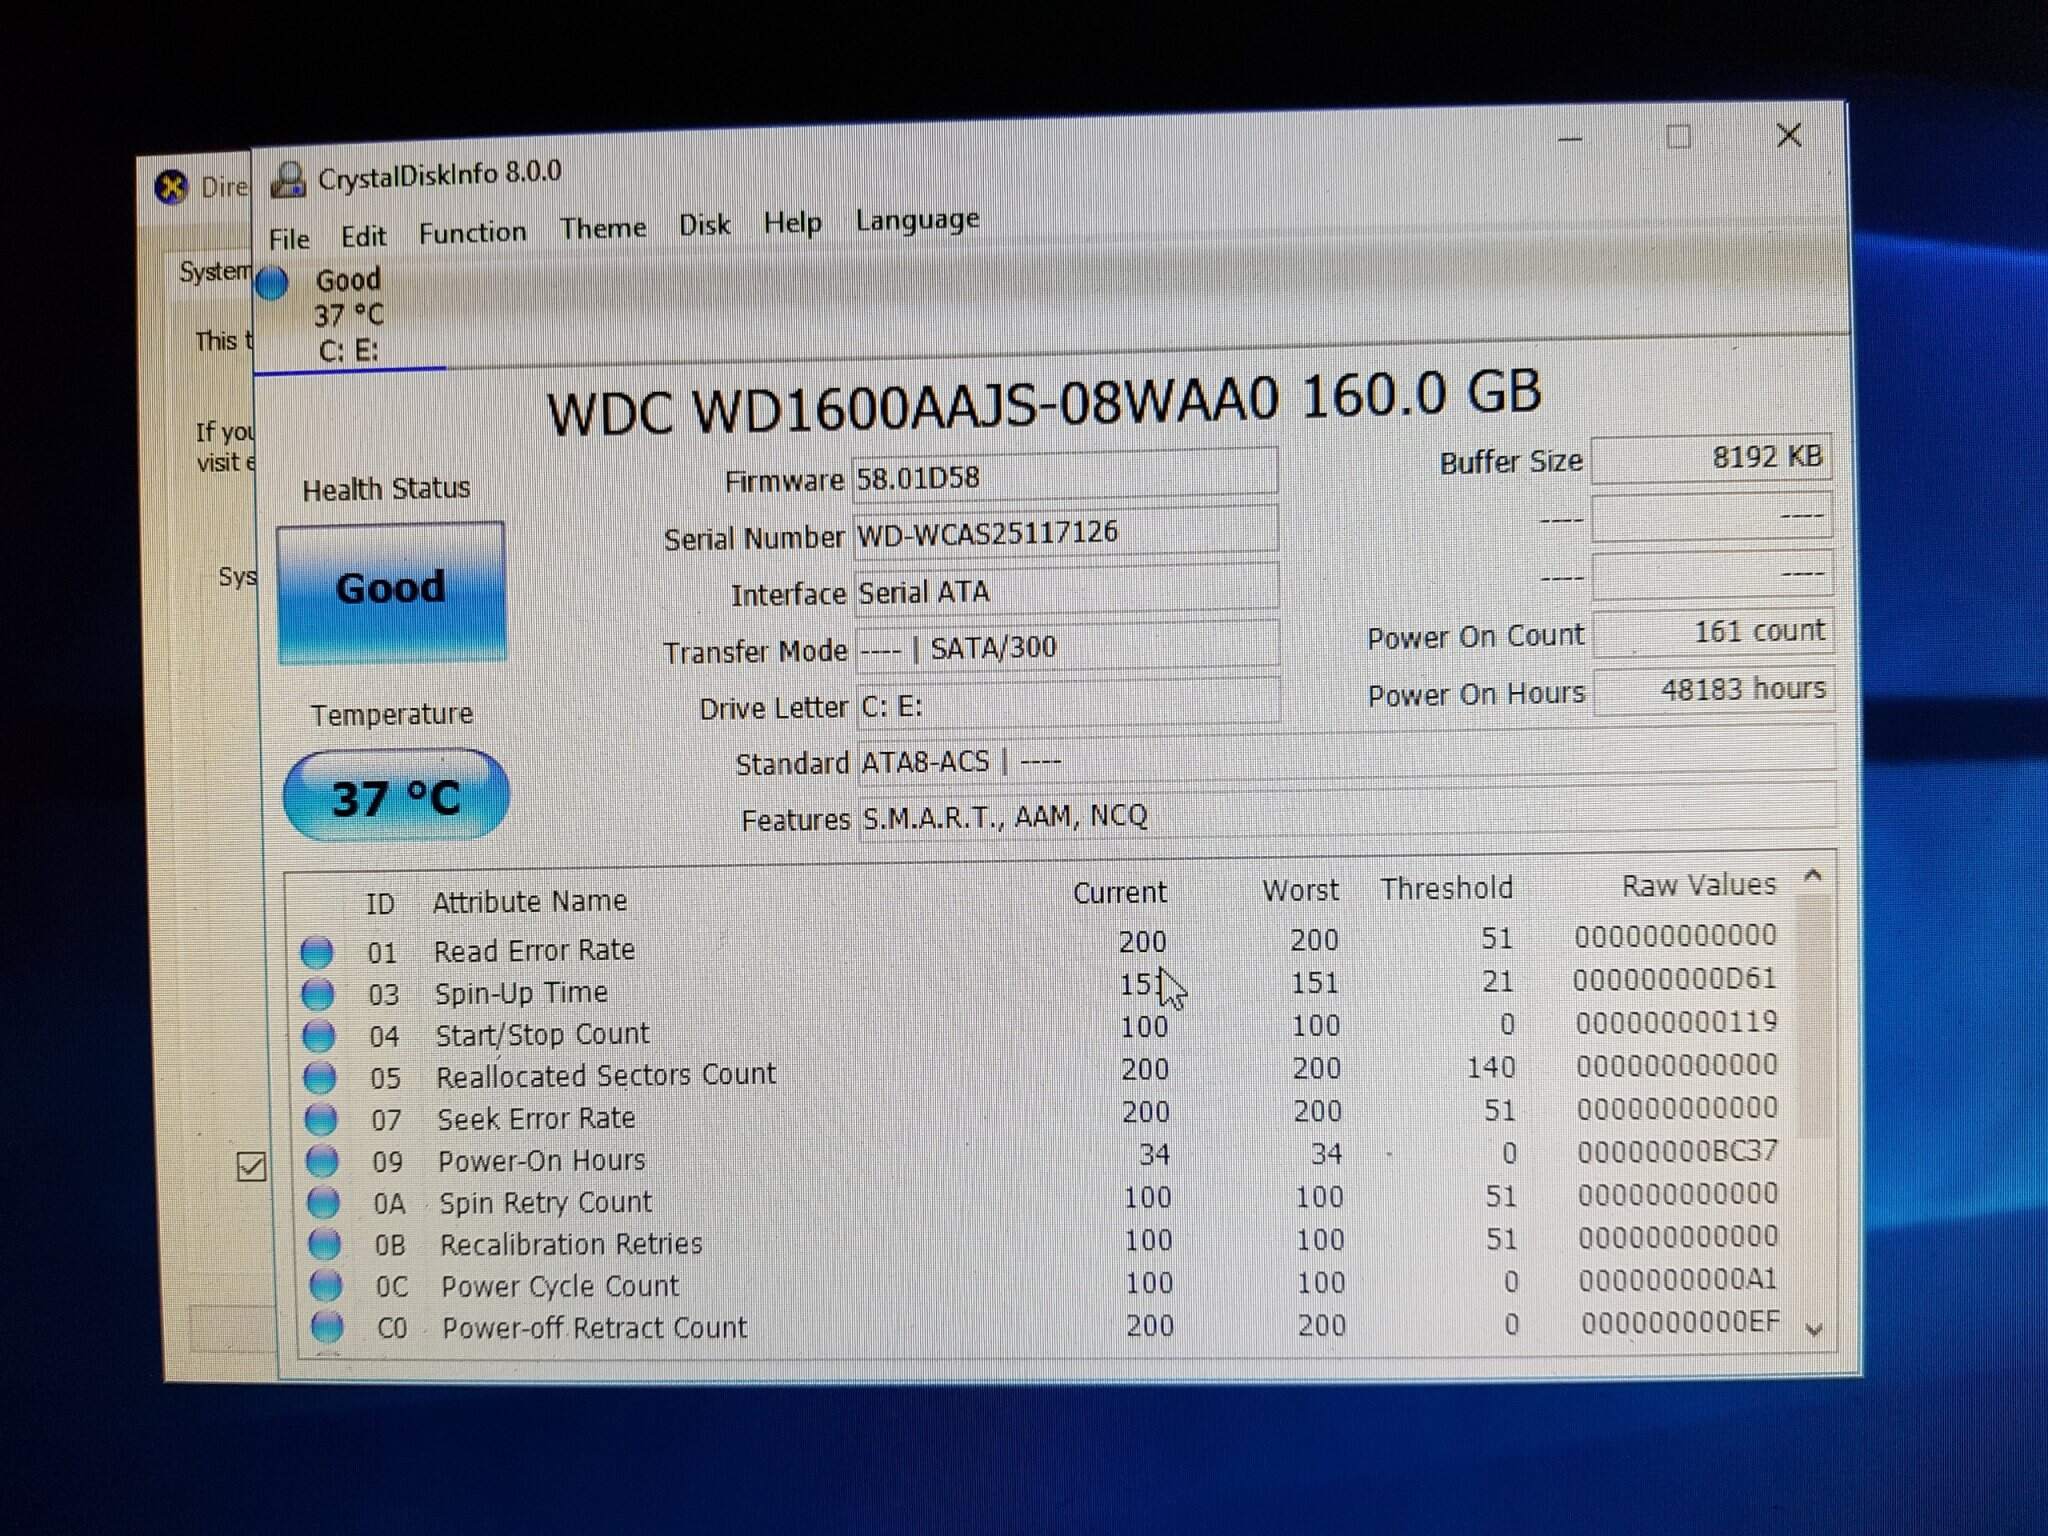Click the Transfer Mode field SATA/300
Image resolution: width=2048 pixels, height=1536 pixels.
point(1066,646)
